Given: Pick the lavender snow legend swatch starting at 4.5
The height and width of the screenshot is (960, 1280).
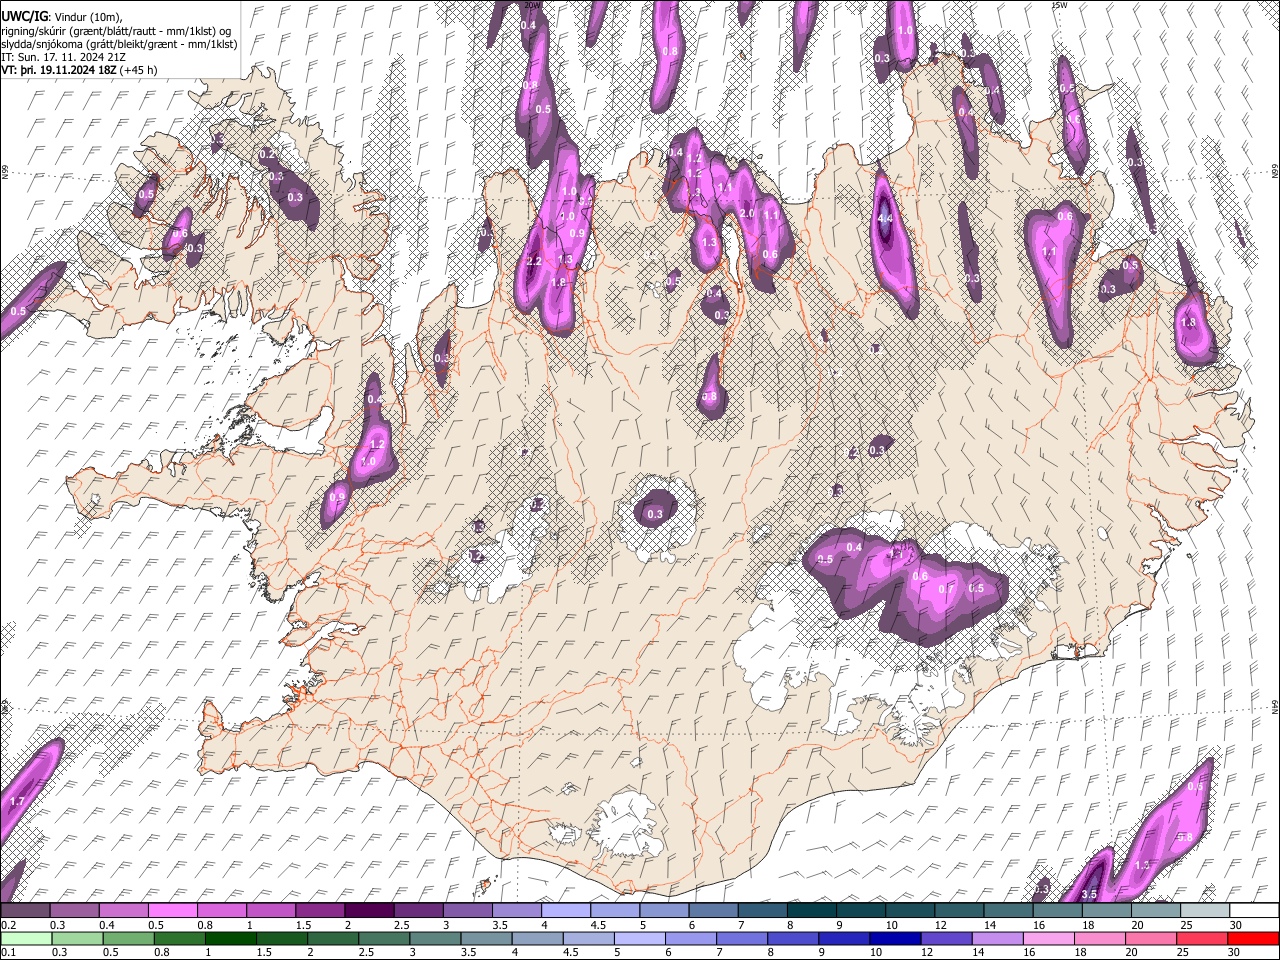Looking at the screenshot, I should pyautogui.click(x=615, y=910).
